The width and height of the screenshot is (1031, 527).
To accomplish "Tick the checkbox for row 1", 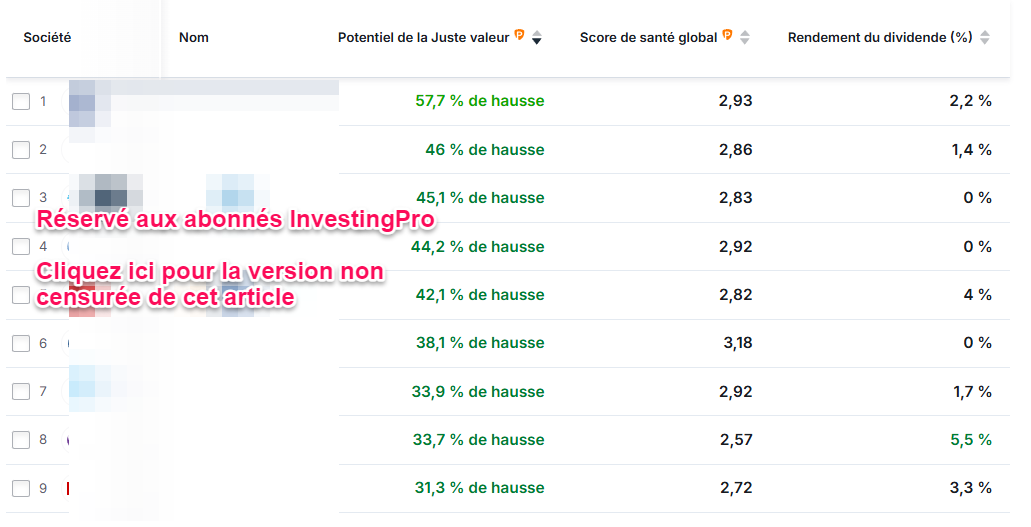I will tap(21, 101).
